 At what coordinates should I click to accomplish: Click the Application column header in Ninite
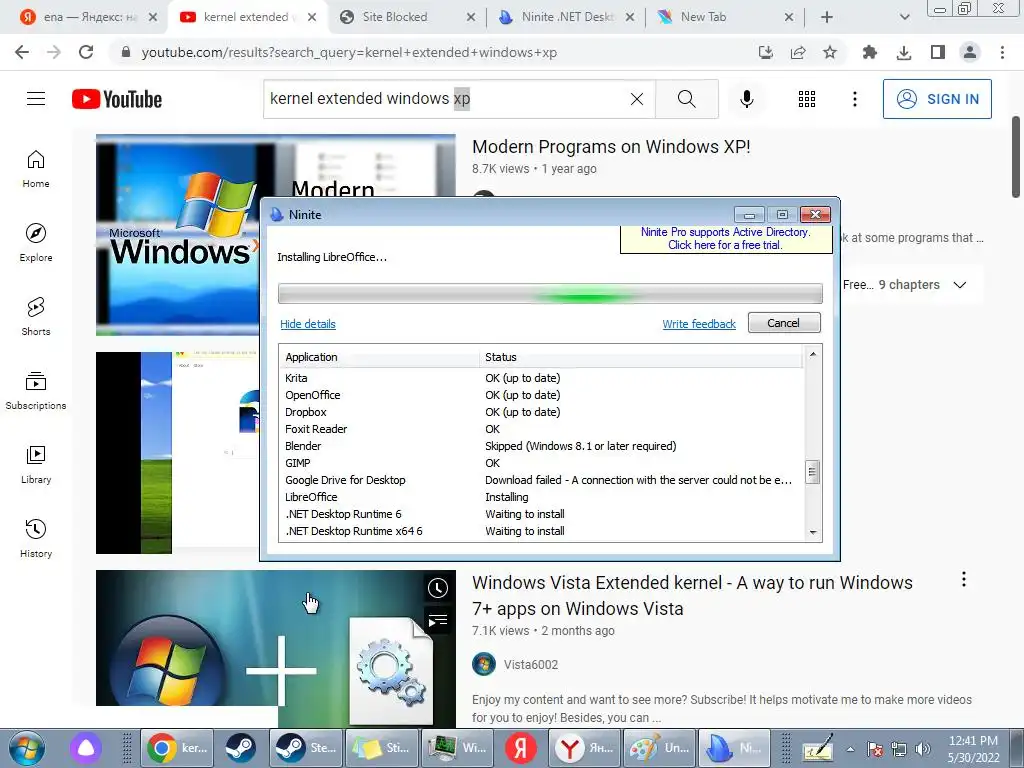pyautogui.click(x=379, y=357)
